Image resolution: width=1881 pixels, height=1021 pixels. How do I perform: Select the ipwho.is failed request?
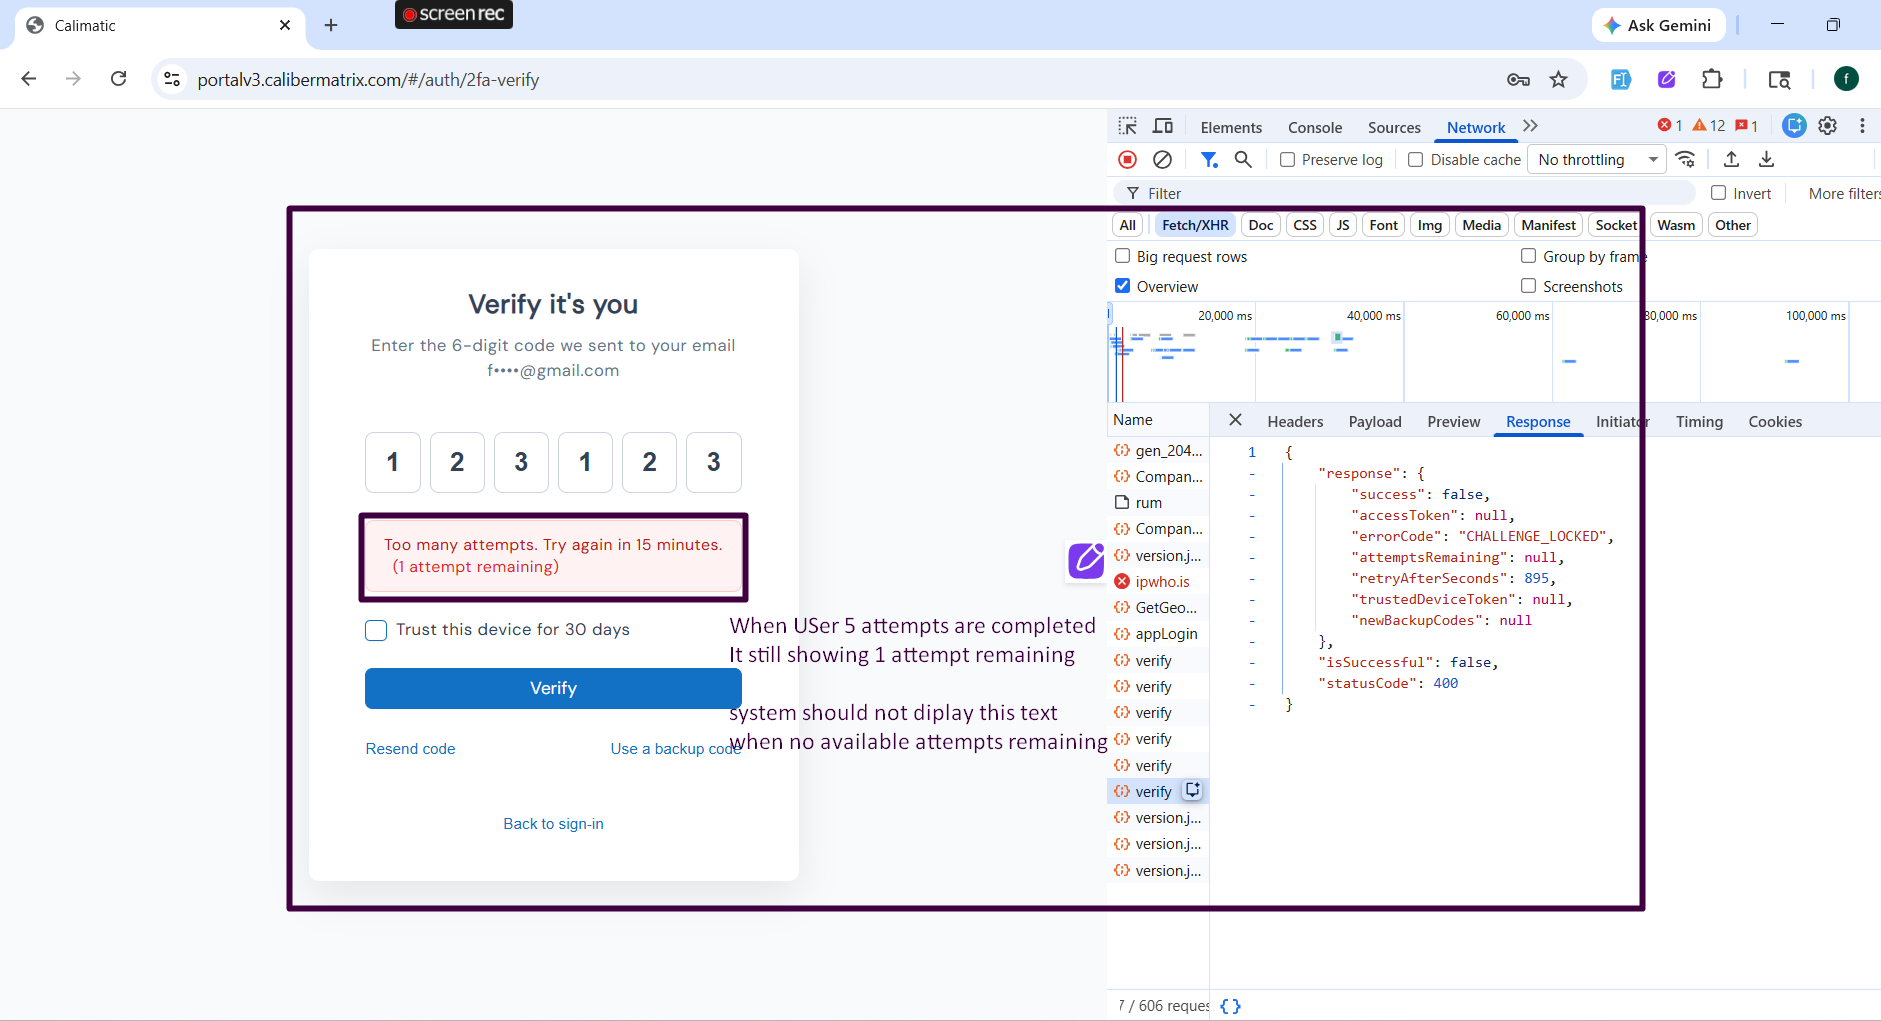click(1157, 582)
